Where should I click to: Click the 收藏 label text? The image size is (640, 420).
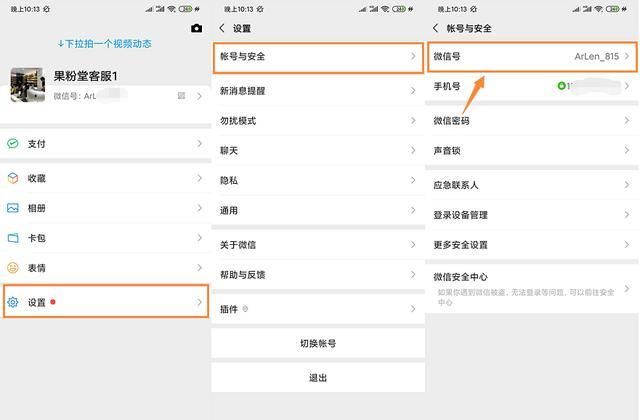[x=36, y=178]
